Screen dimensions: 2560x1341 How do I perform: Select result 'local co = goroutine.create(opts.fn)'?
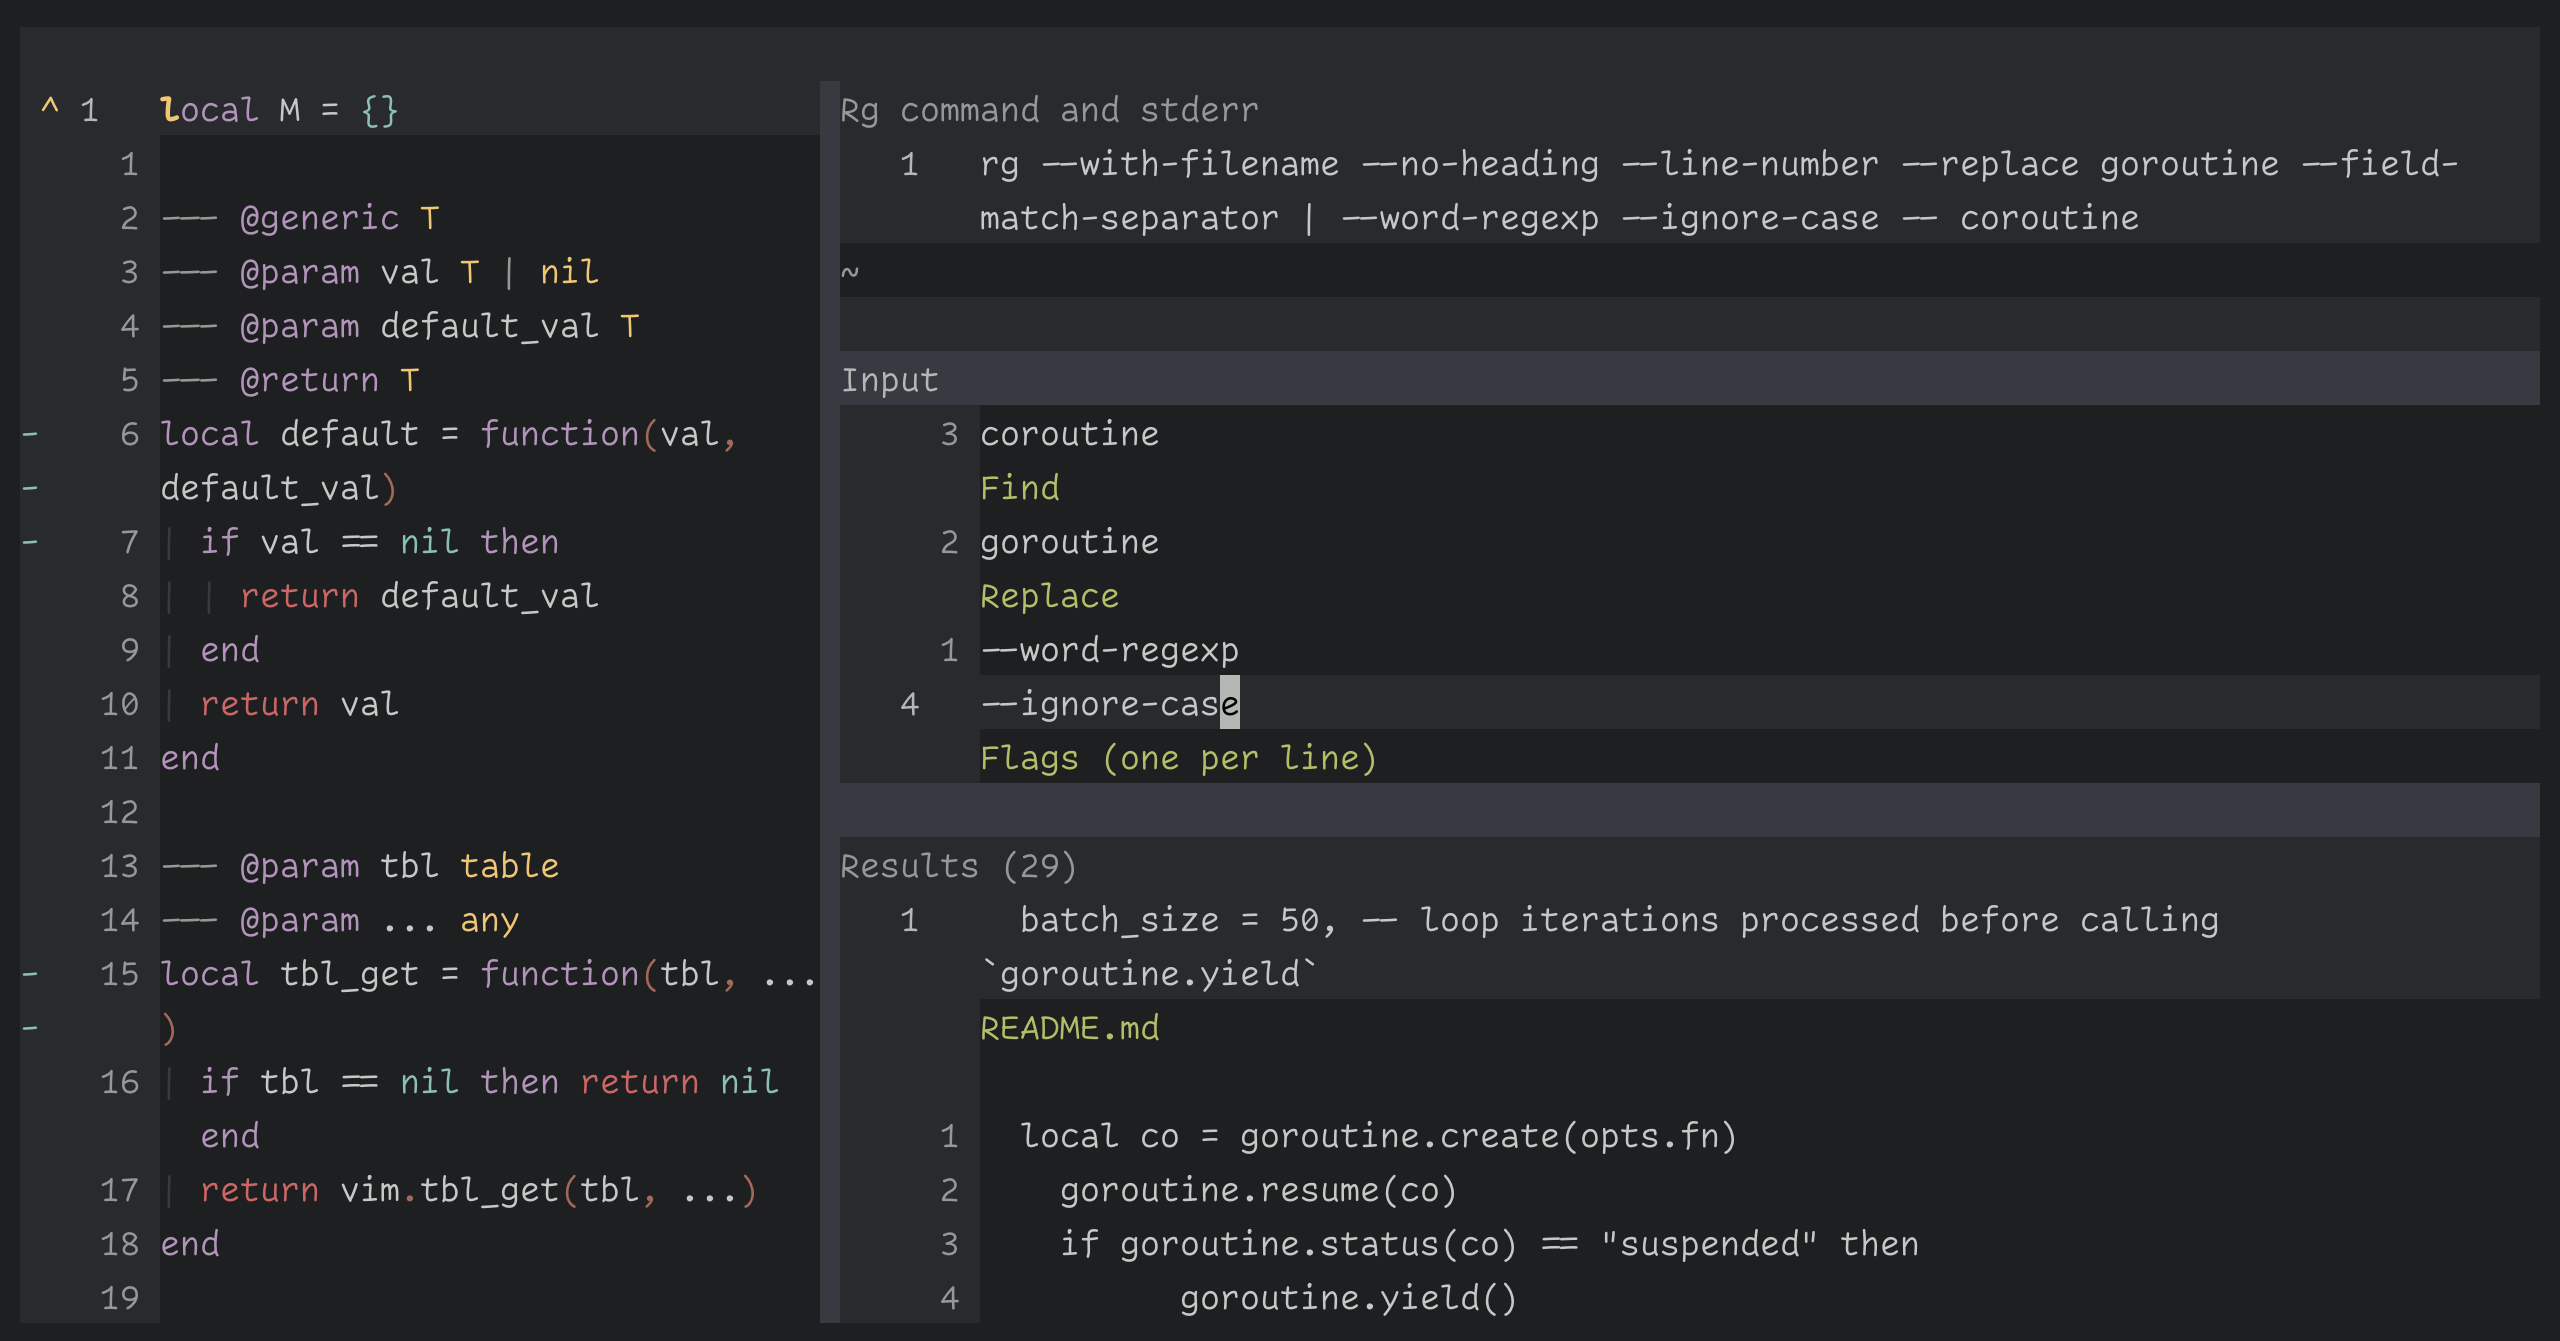1379,1136
